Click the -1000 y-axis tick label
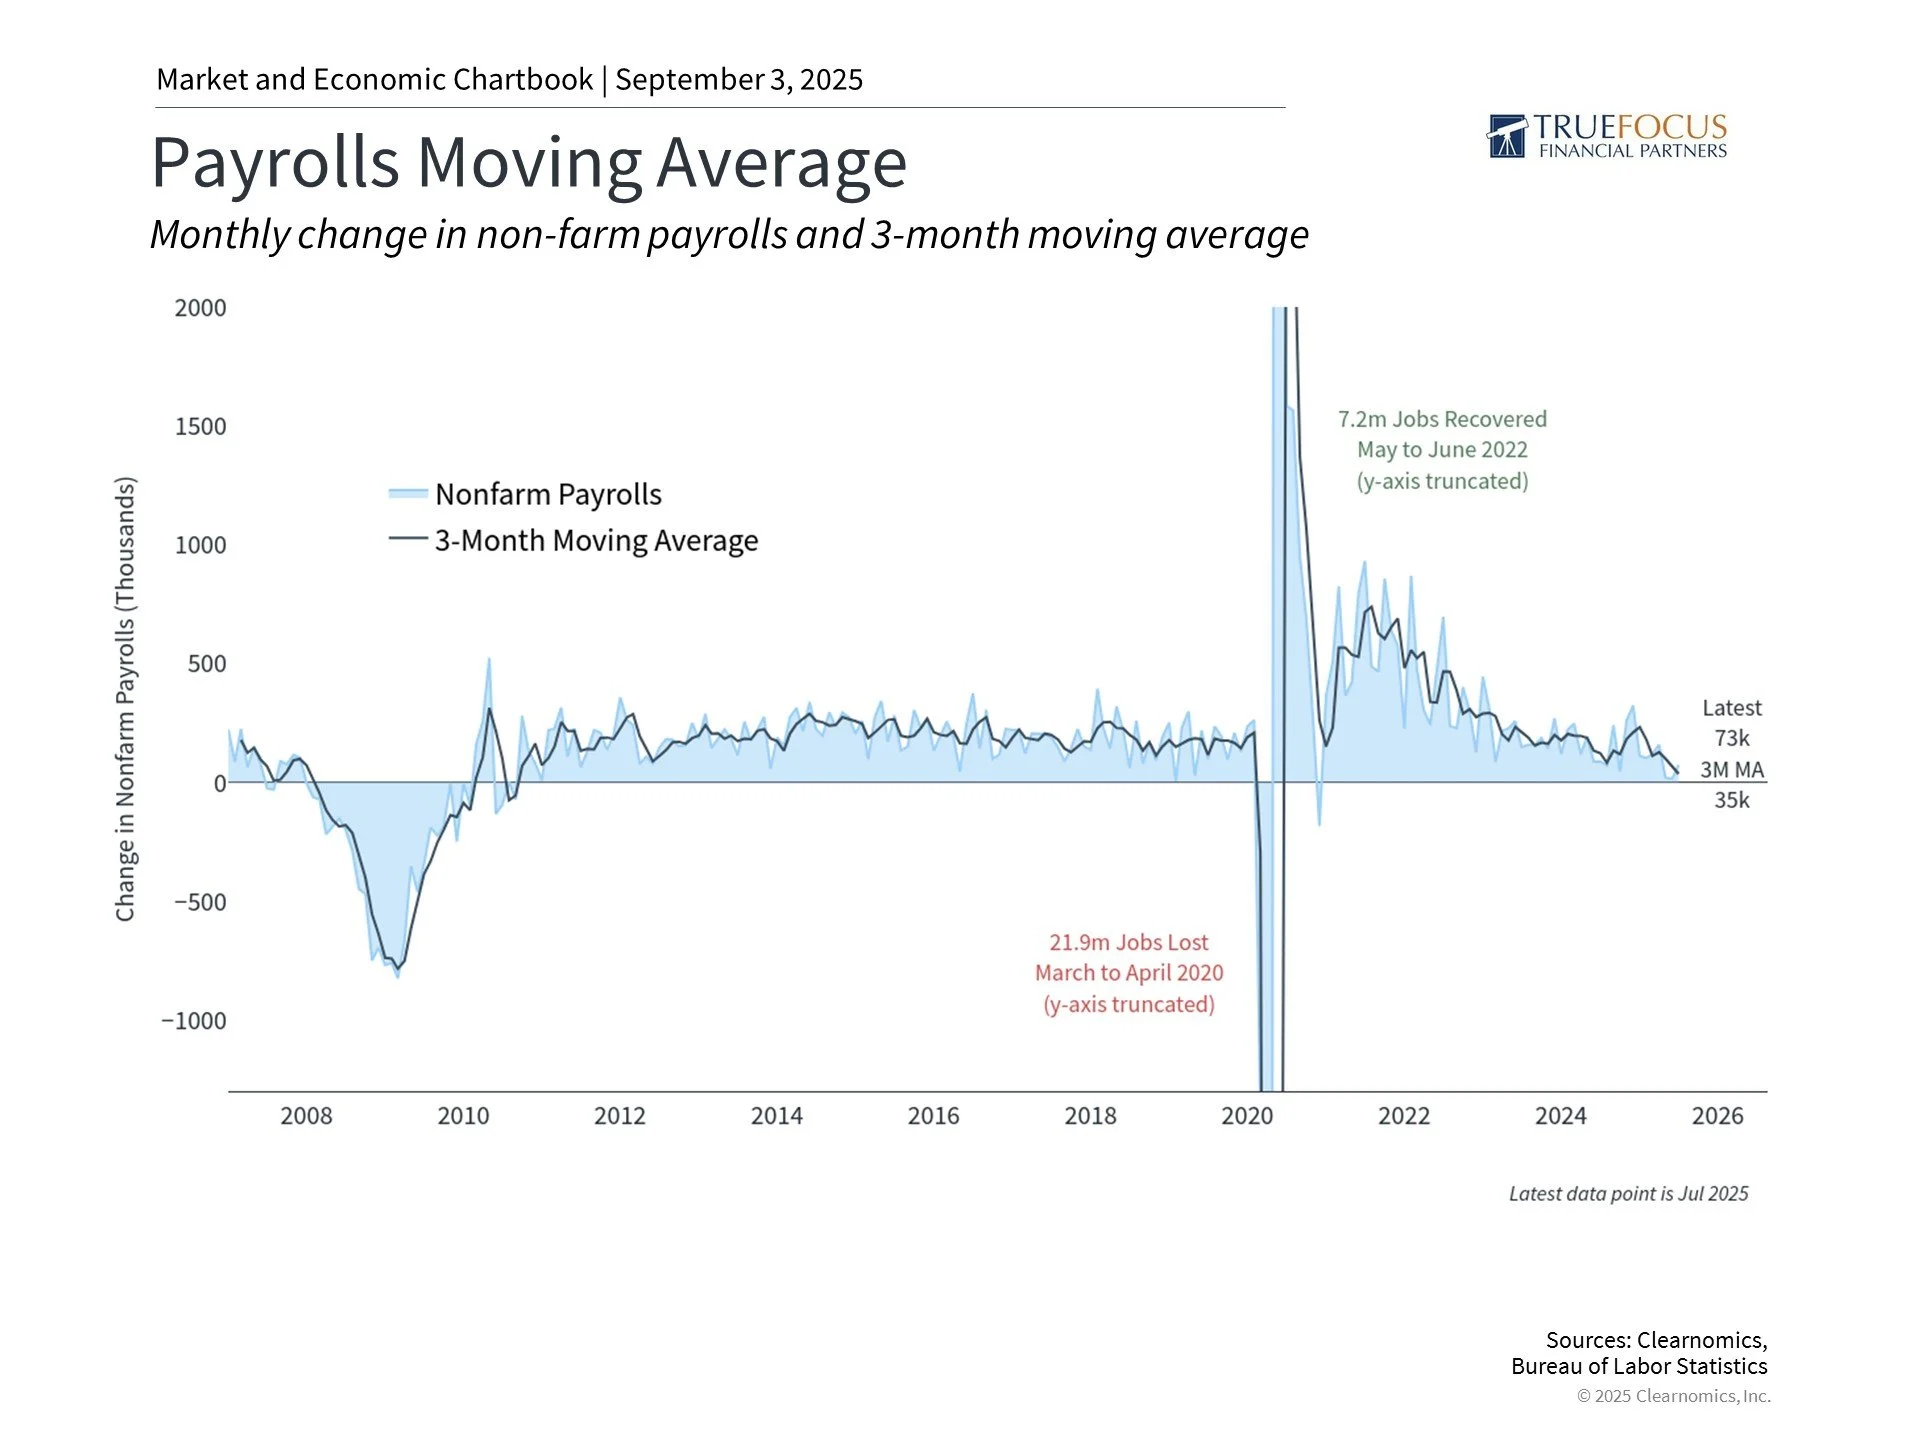1920x1440 pixels. [194, 1021]
